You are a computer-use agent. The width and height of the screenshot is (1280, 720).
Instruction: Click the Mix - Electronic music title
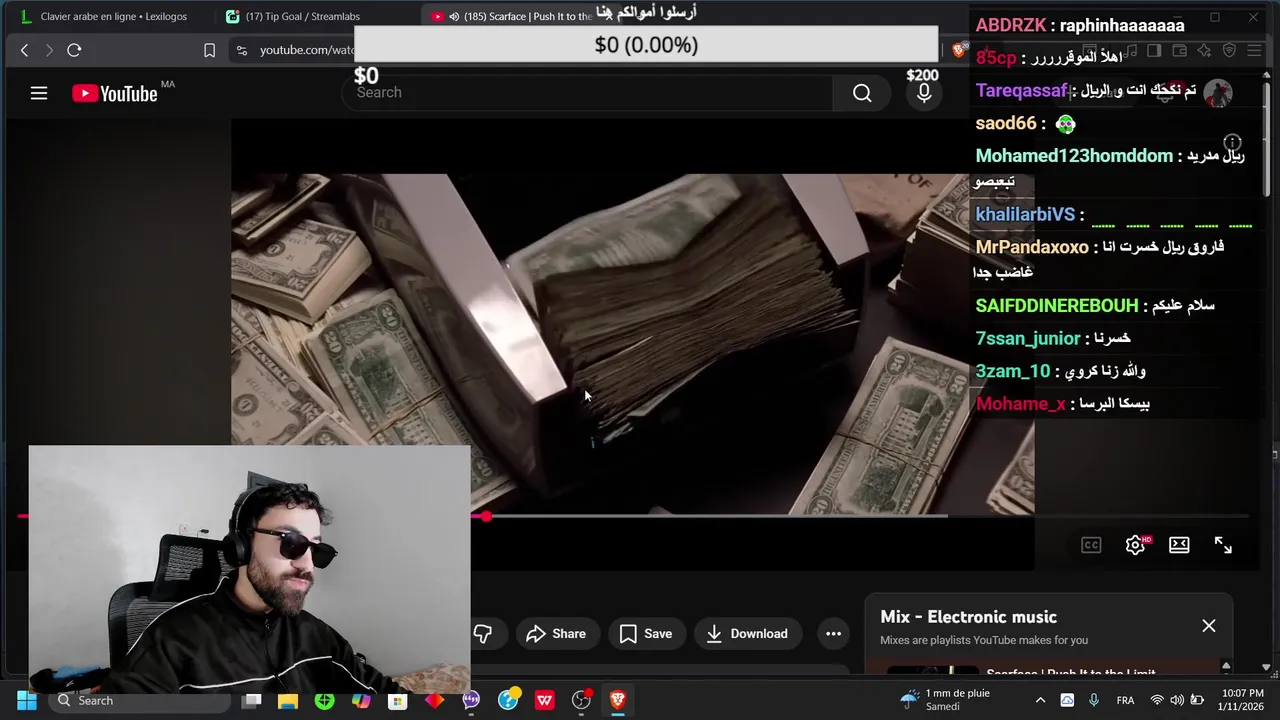968,617
